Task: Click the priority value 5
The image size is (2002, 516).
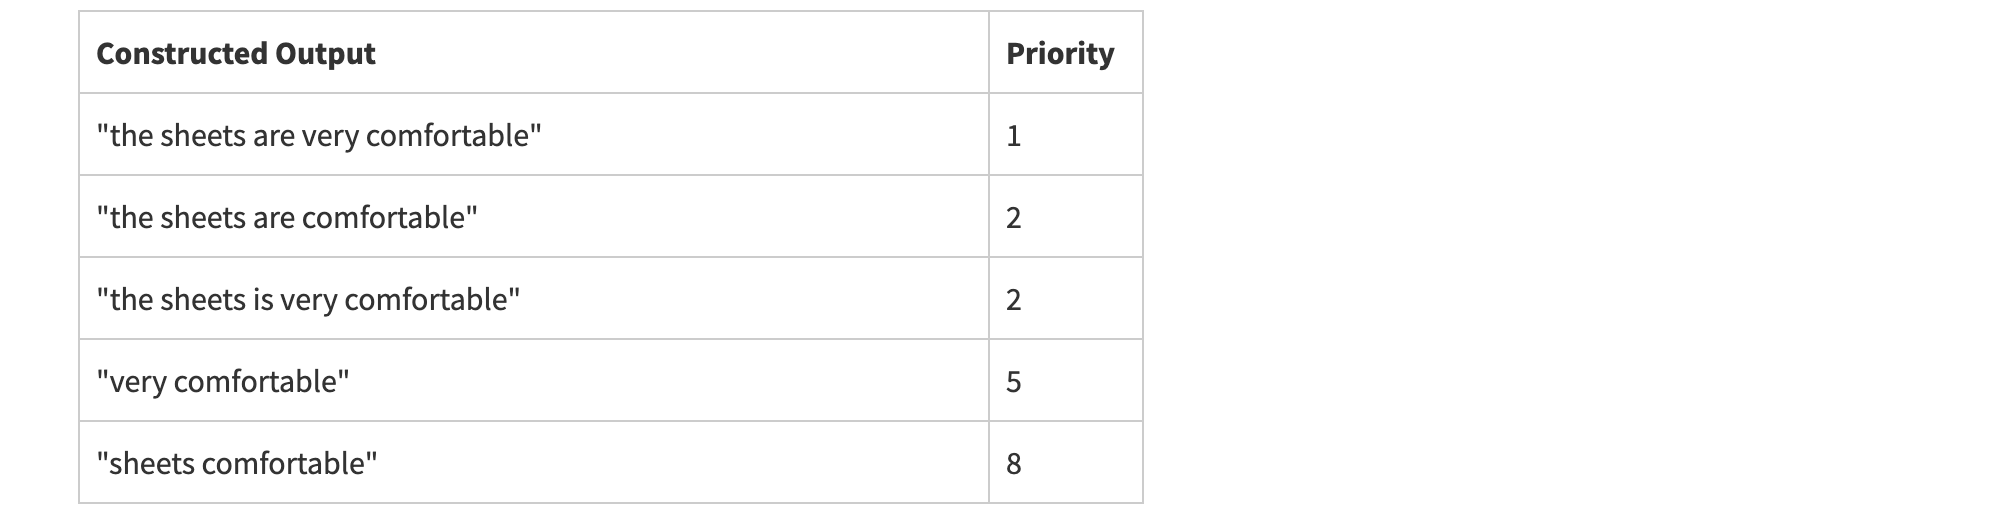Action: [x=1013, y=382]
